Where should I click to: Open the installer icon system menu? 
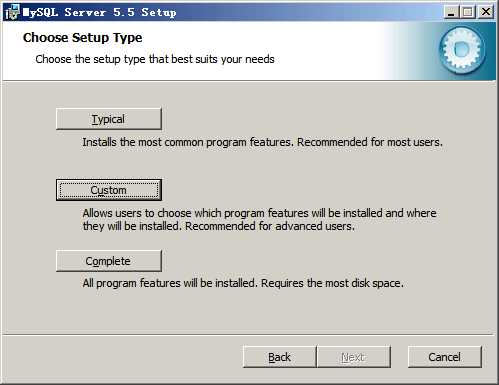tap(12, 12)
